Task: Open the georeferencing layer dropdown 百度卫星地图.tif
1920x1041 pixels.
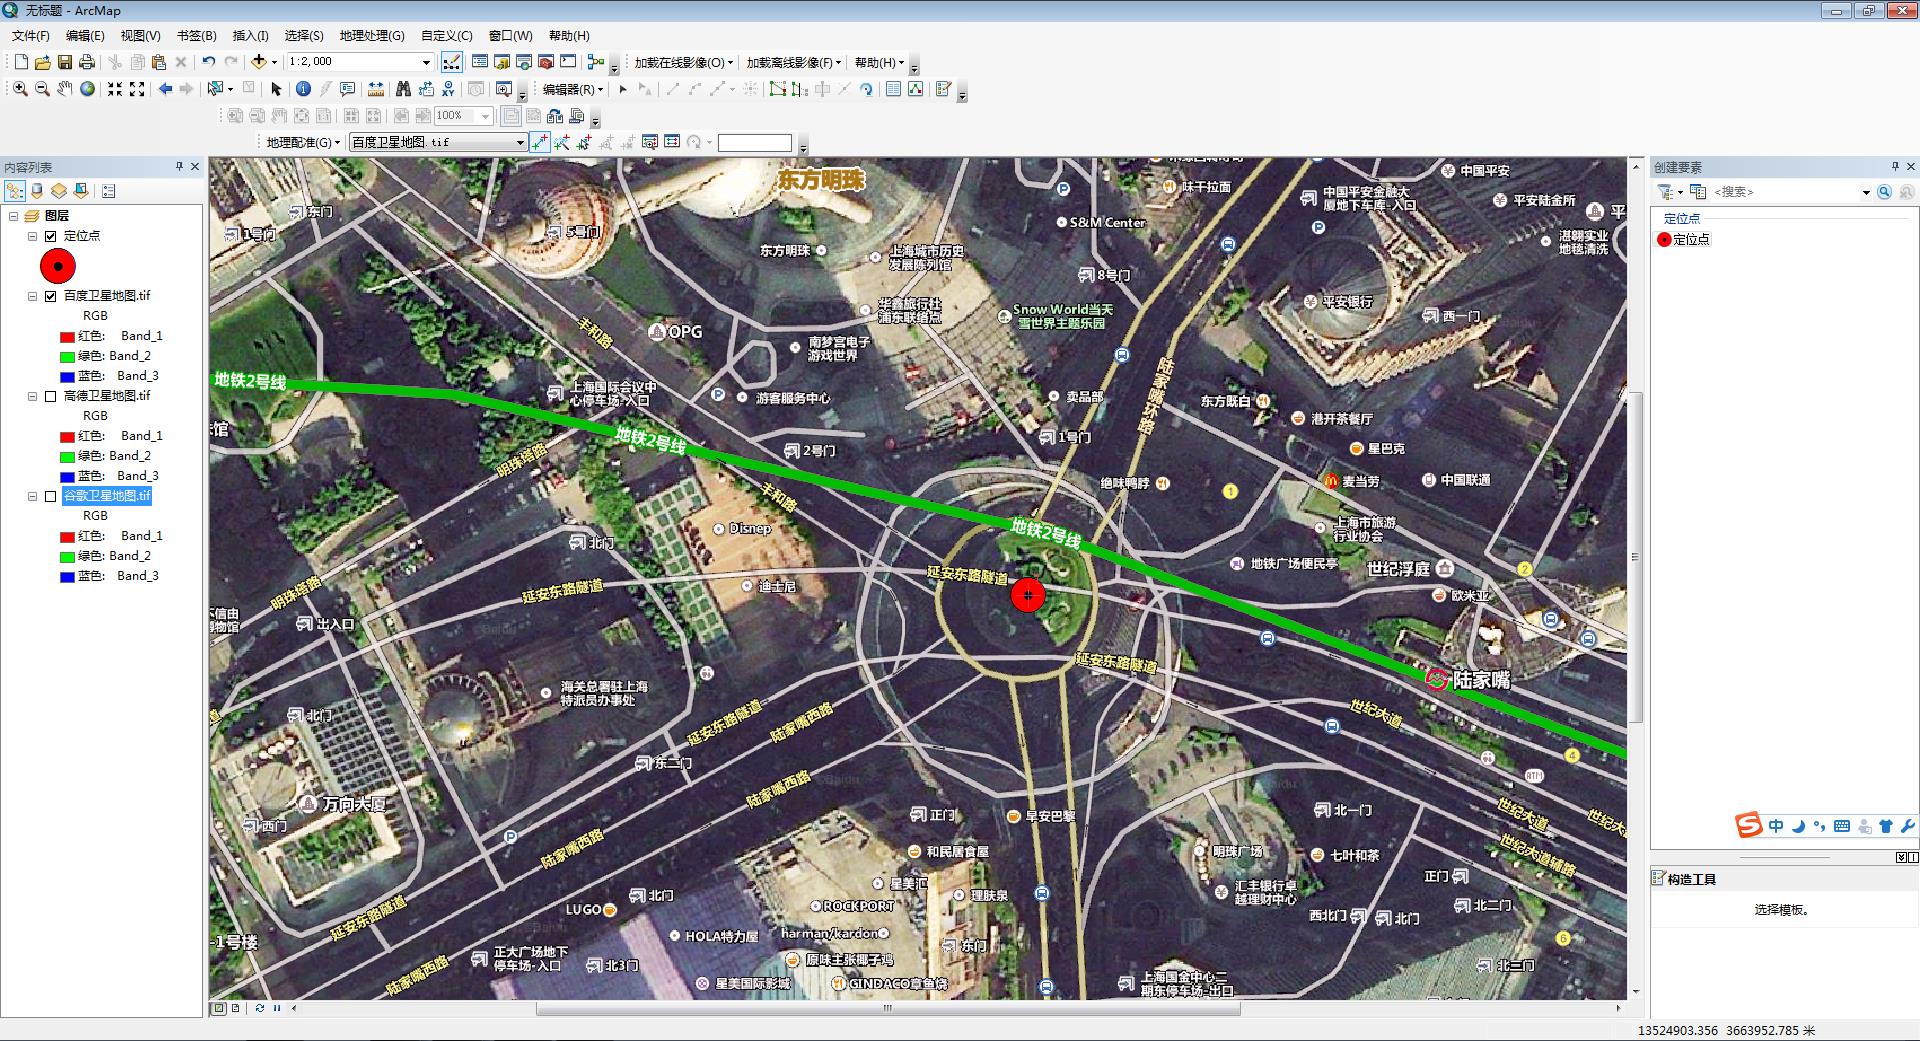Action: (x=520, y=142)
